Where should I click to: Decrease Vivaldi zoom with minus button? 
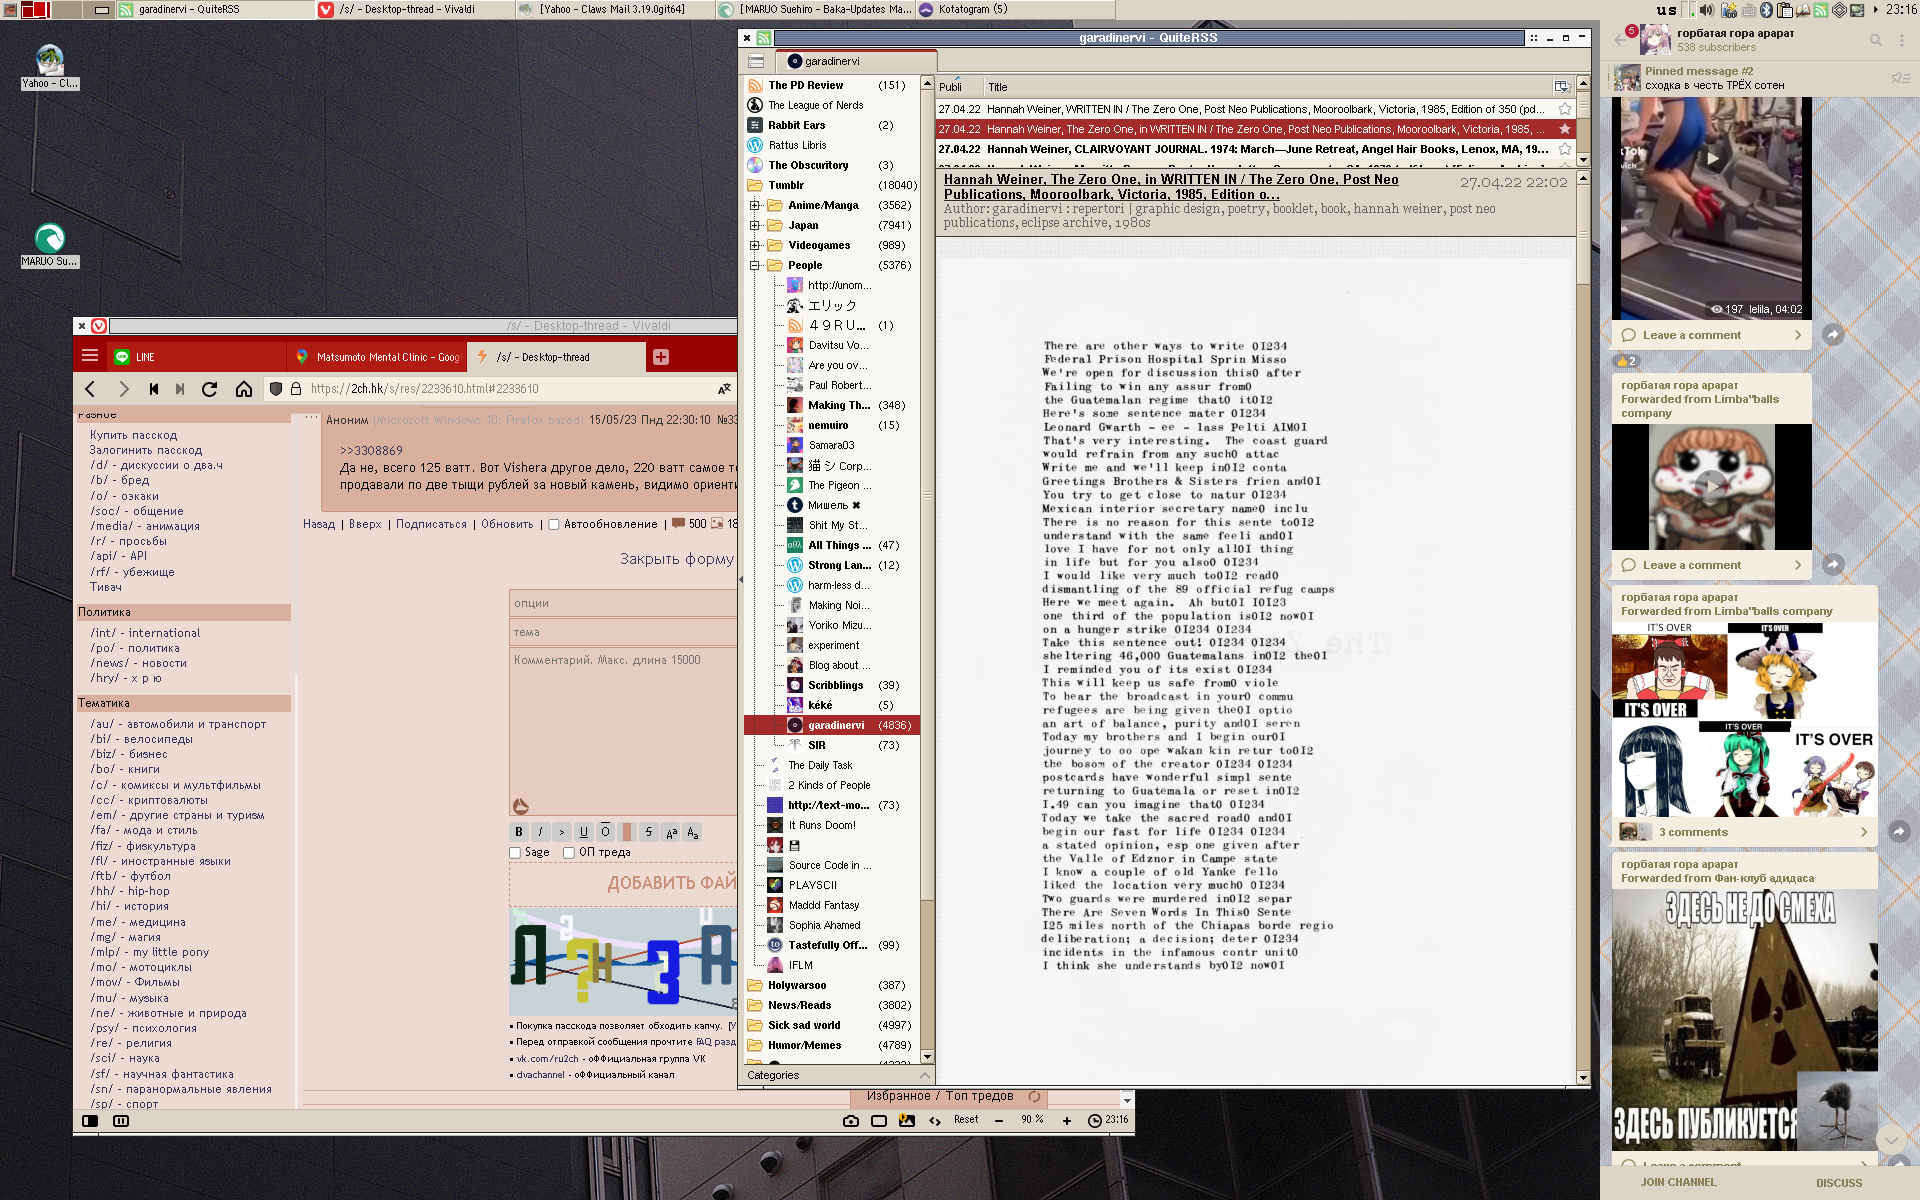click(x=999, y=1121)
